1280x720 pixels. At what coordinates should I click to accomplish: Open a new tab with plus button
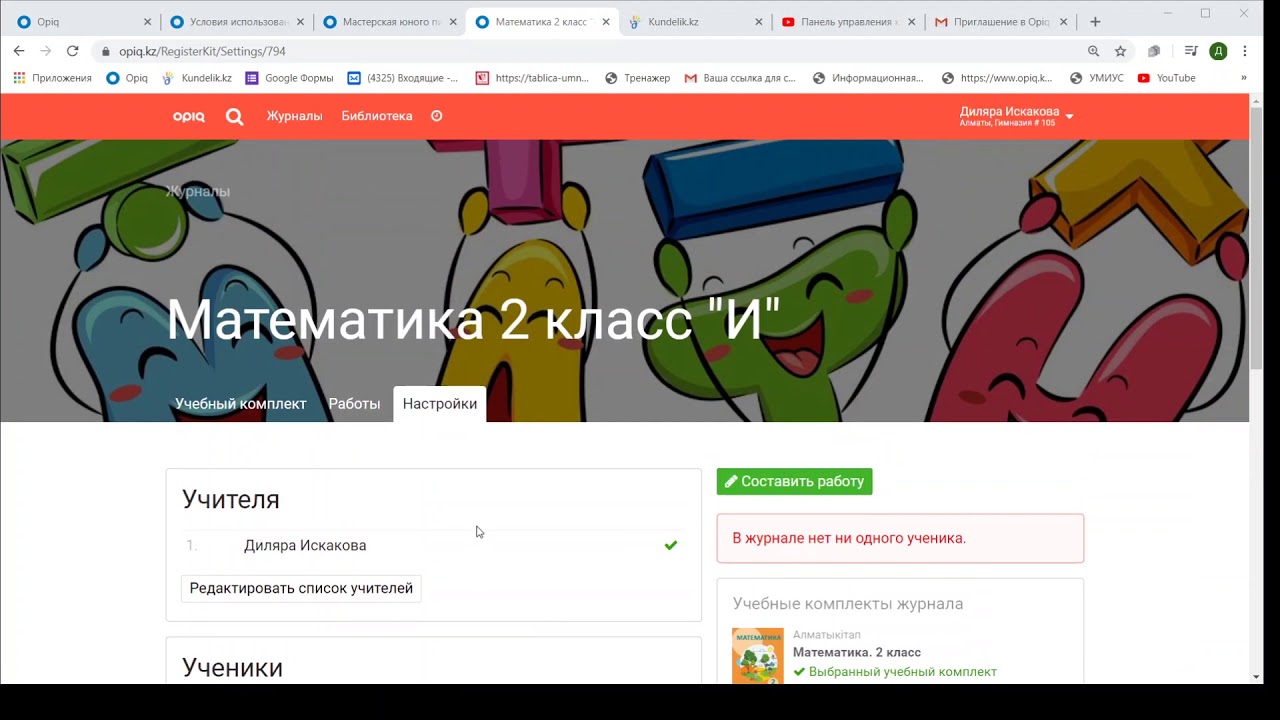[1095, 21]
